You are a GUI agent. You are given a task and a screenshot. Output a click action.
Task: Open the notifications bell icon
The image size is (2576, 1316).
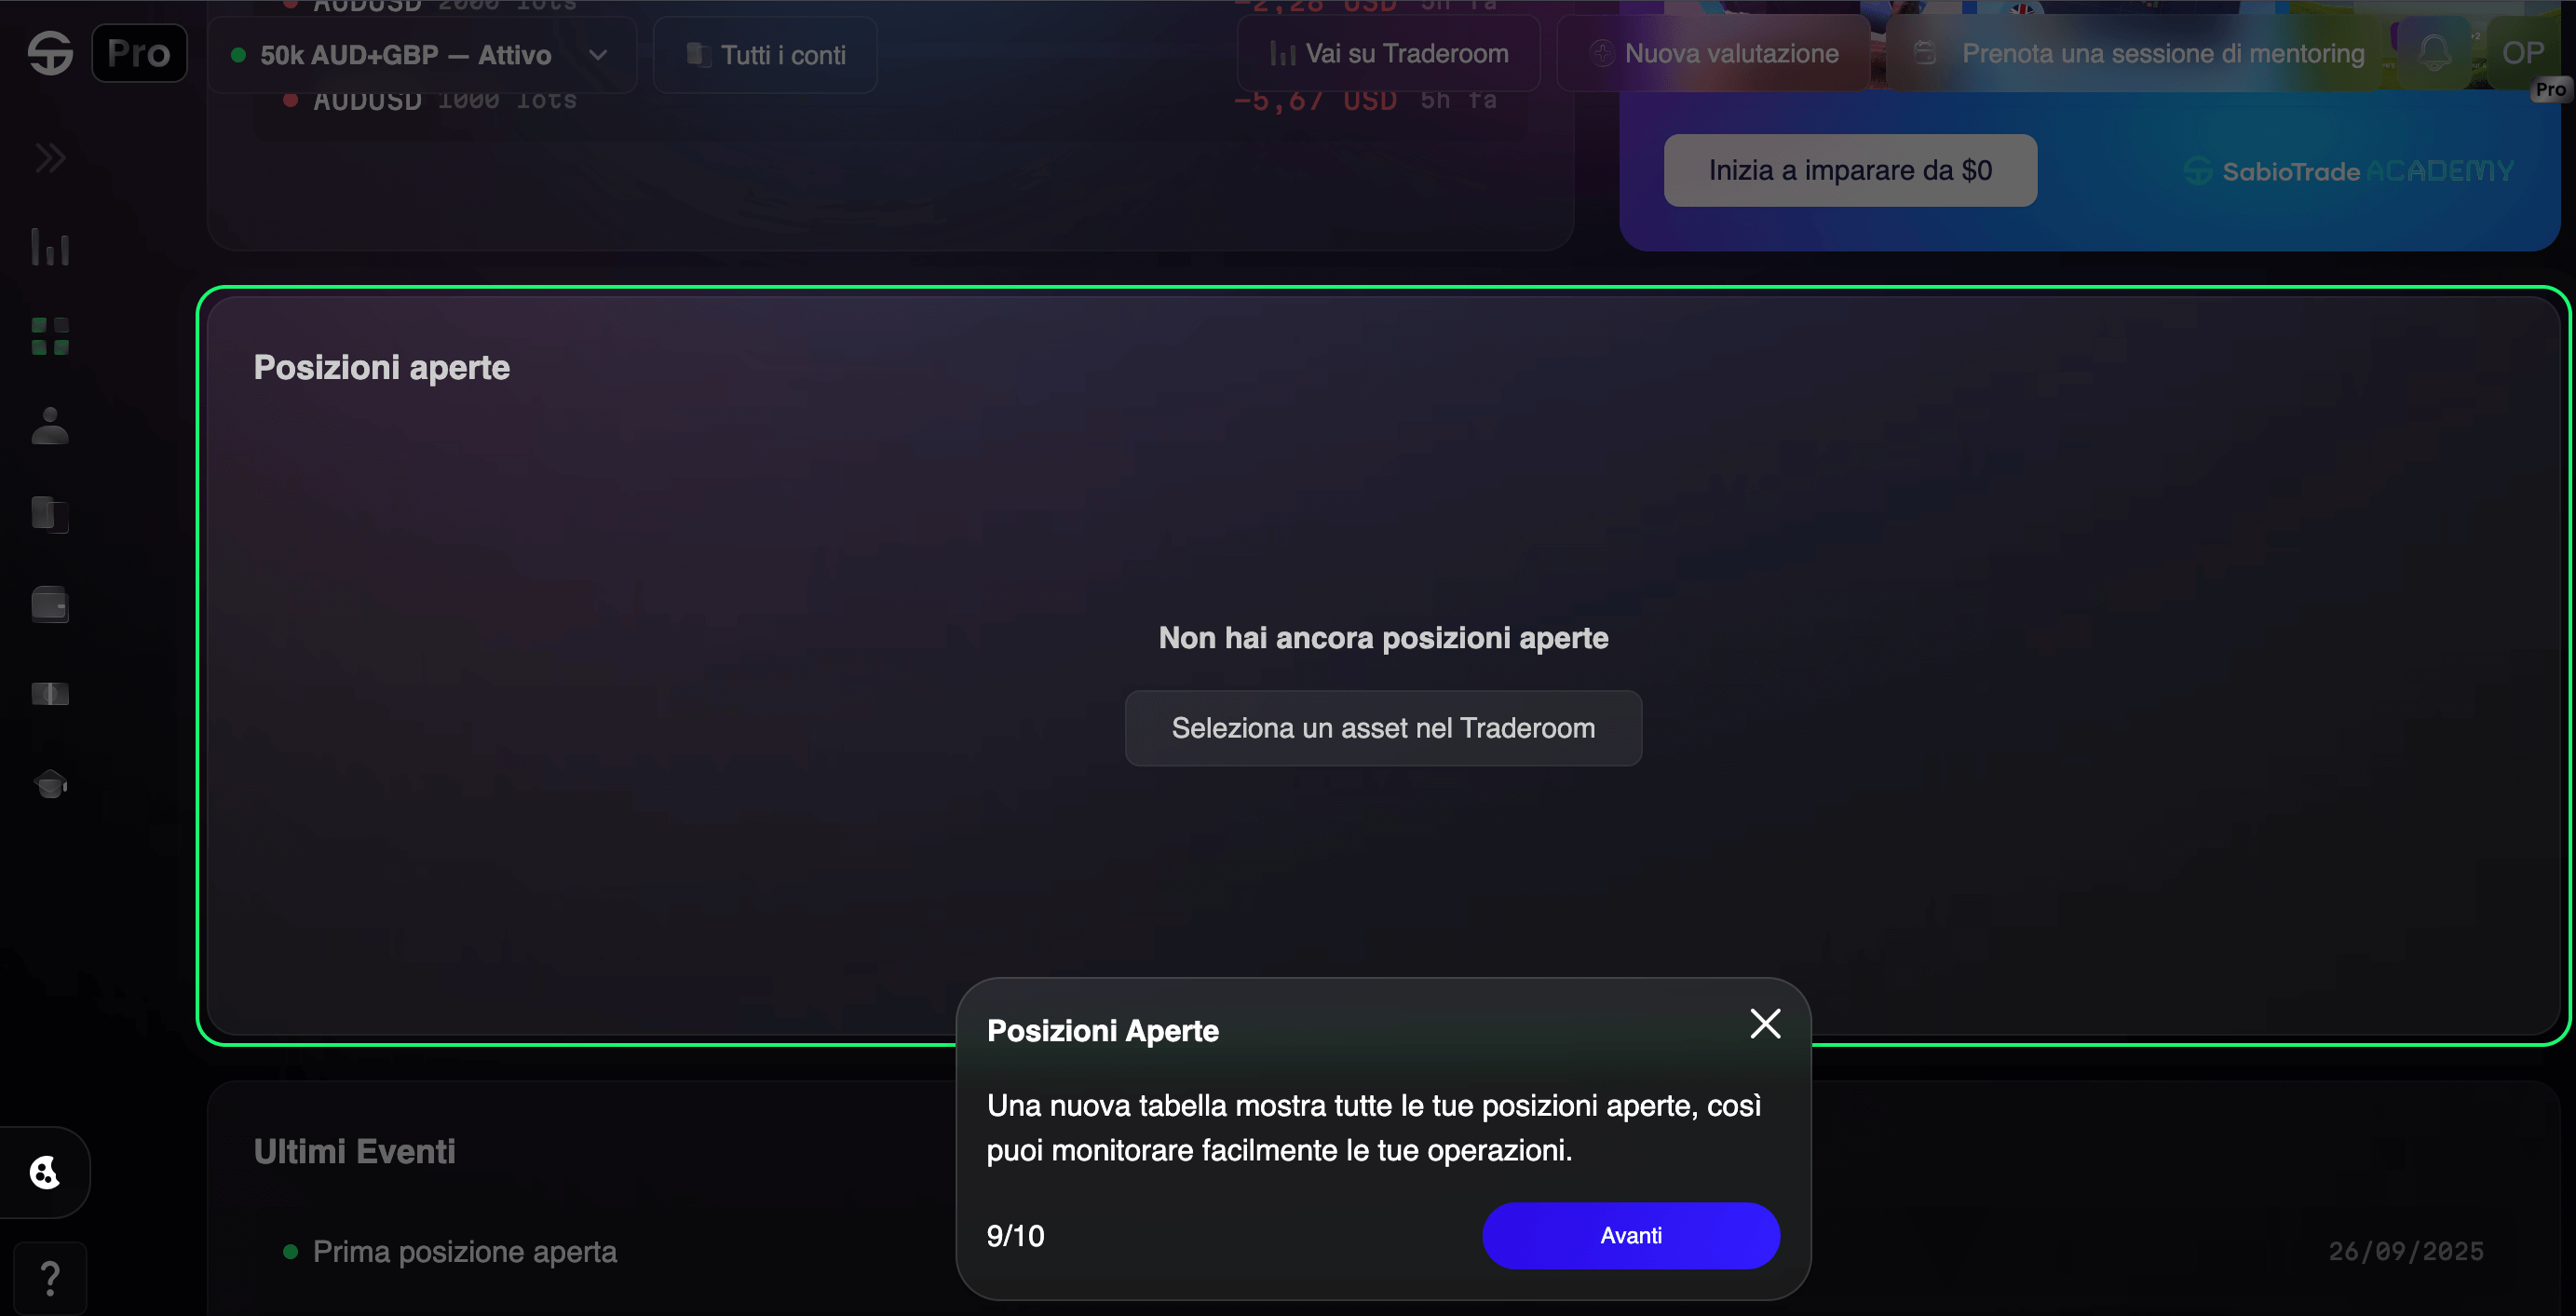(x=2434, y=52)
